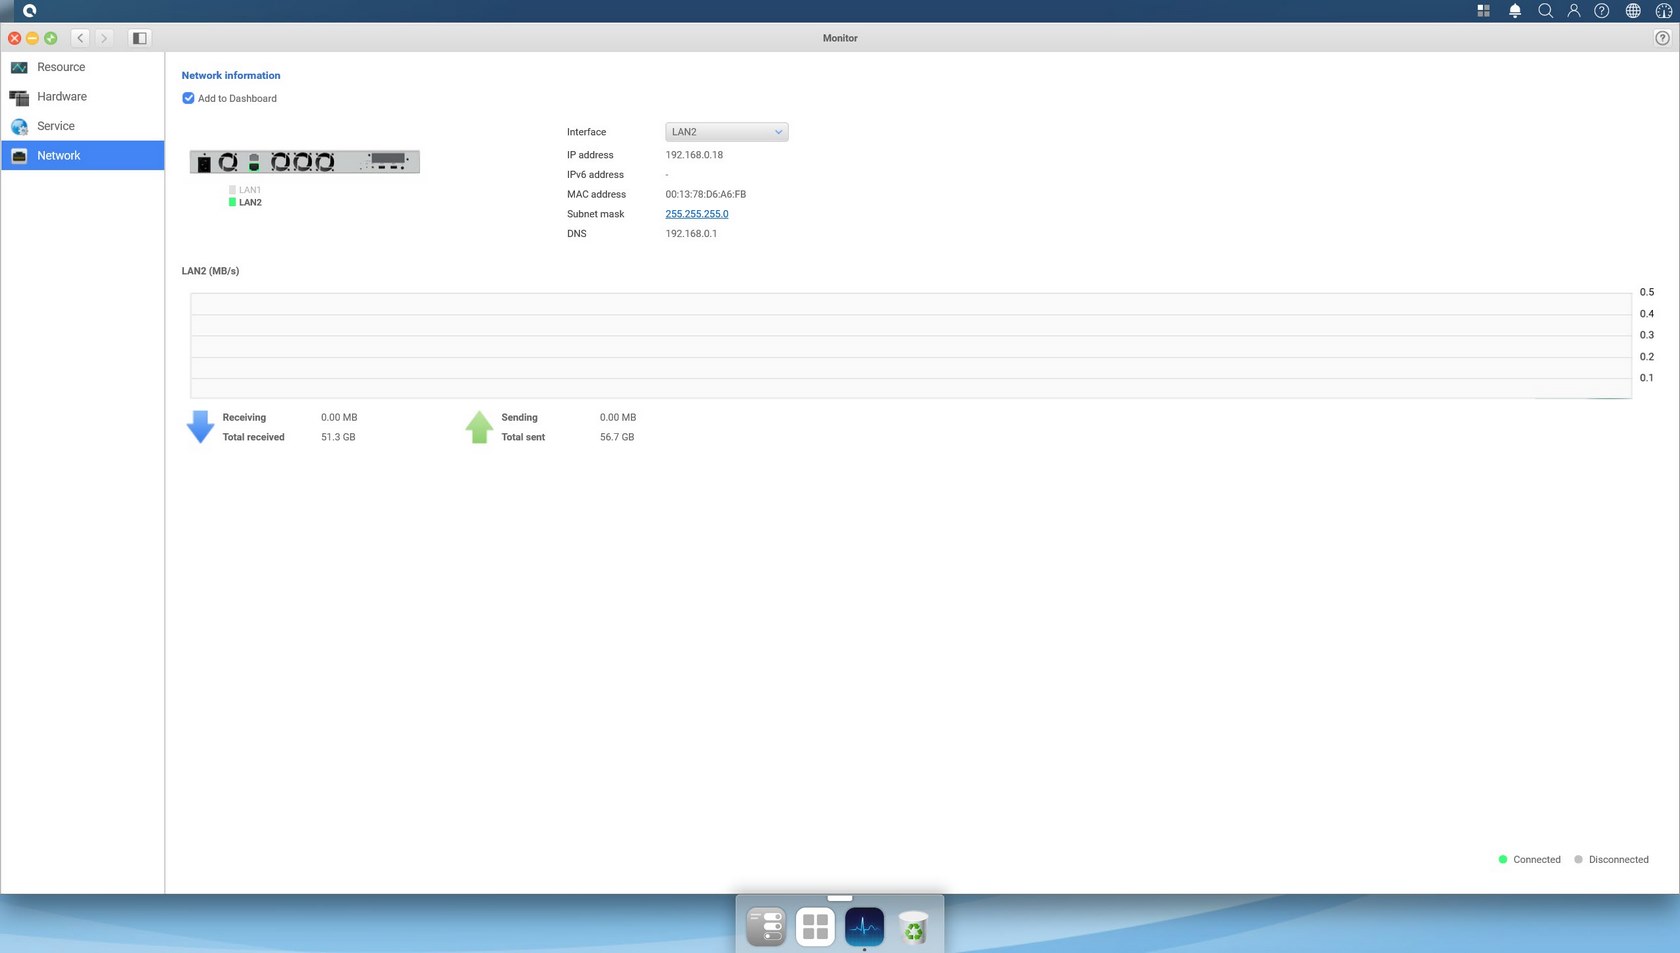
Task: Go back with the left arrow
Action: pyautogui.click(x=80, y=38)
